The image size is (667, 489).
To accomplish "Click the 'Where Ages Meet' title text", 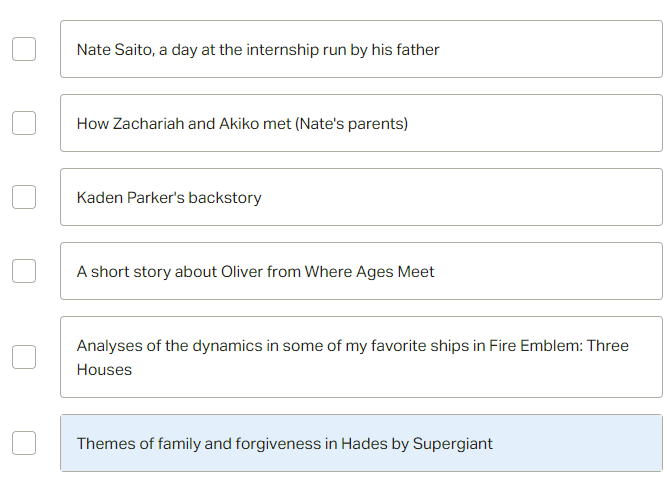I will (369, 272).
